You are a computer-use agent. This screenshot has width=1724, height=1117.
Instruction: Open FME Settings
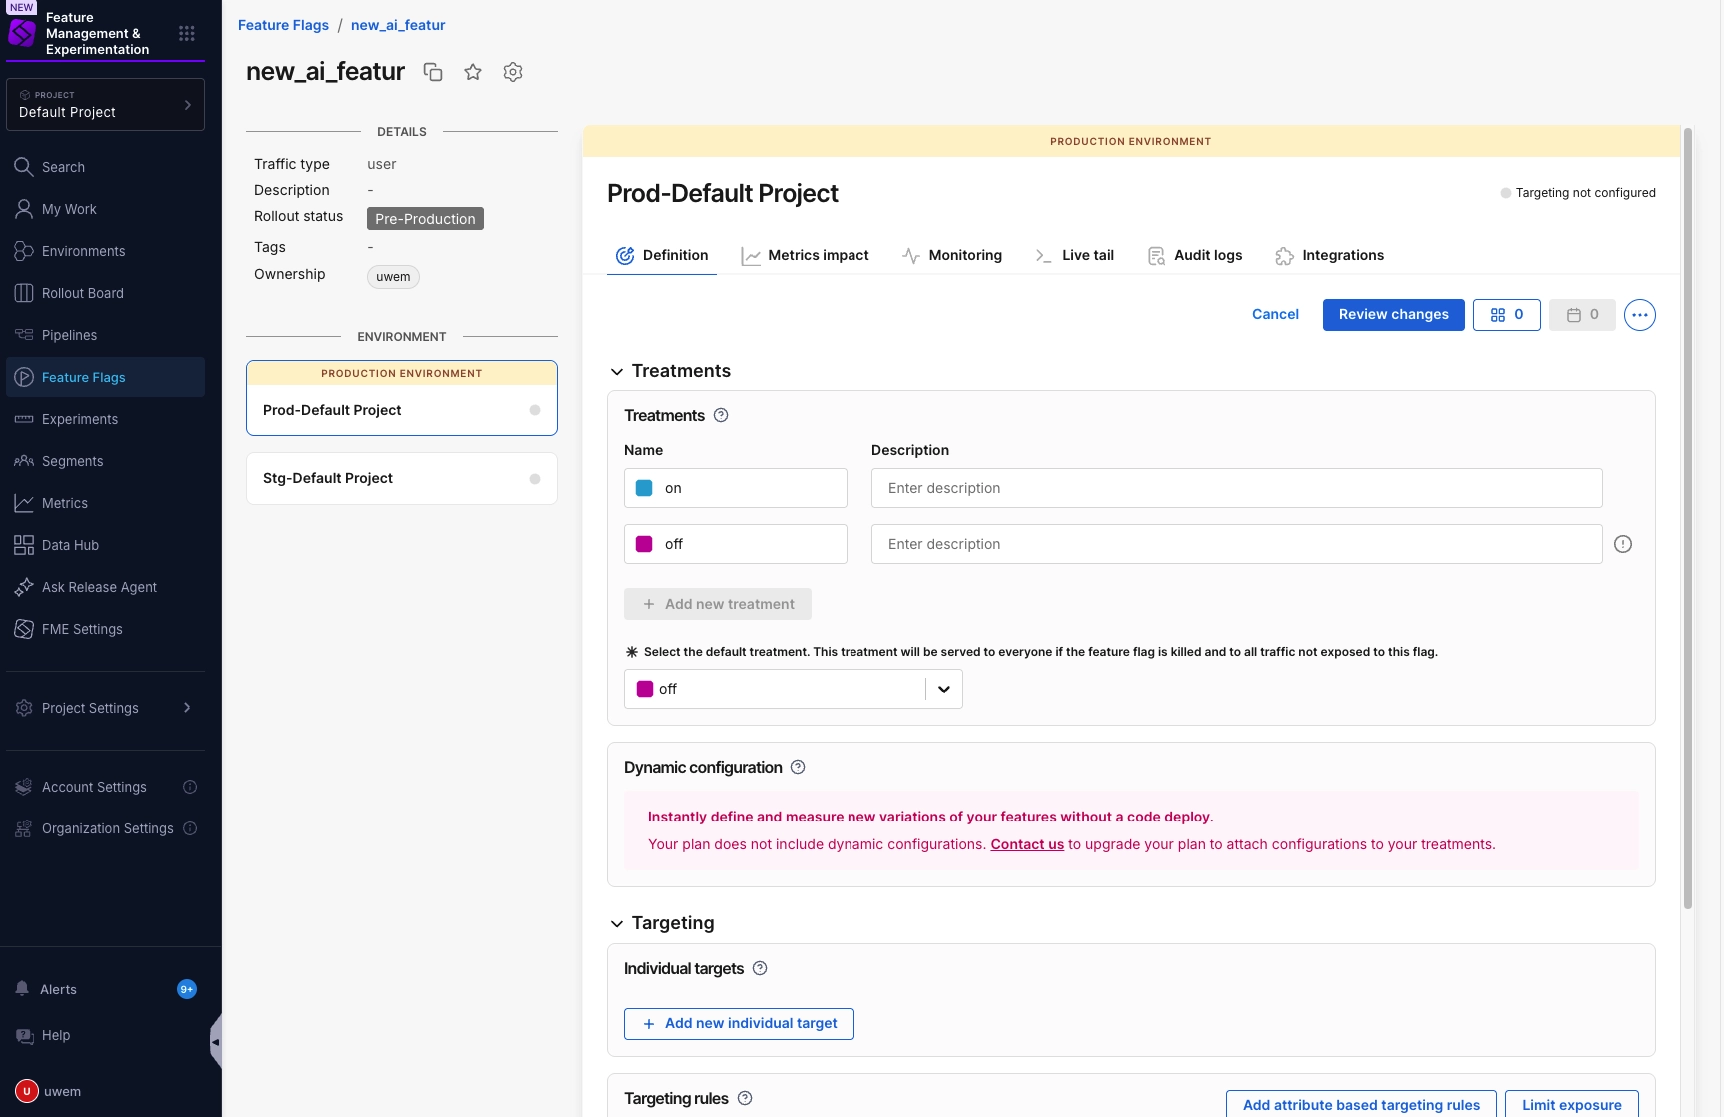pos(105,629)
